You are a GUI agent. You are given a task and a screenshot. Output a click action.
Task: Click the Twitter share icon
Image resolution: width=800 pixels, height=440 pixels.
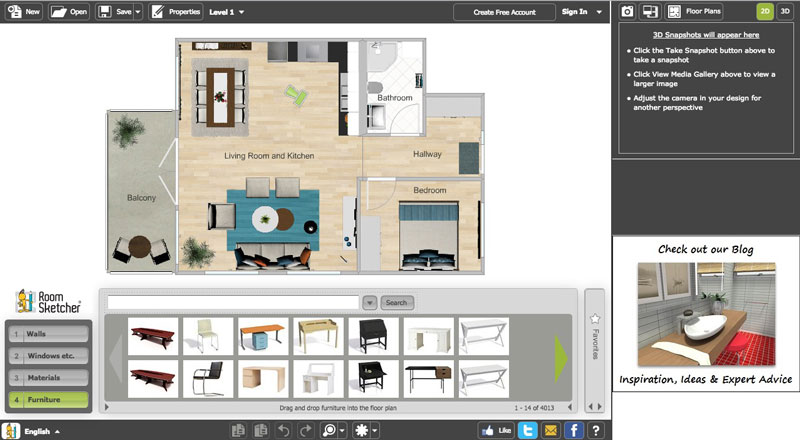point(526,430)
